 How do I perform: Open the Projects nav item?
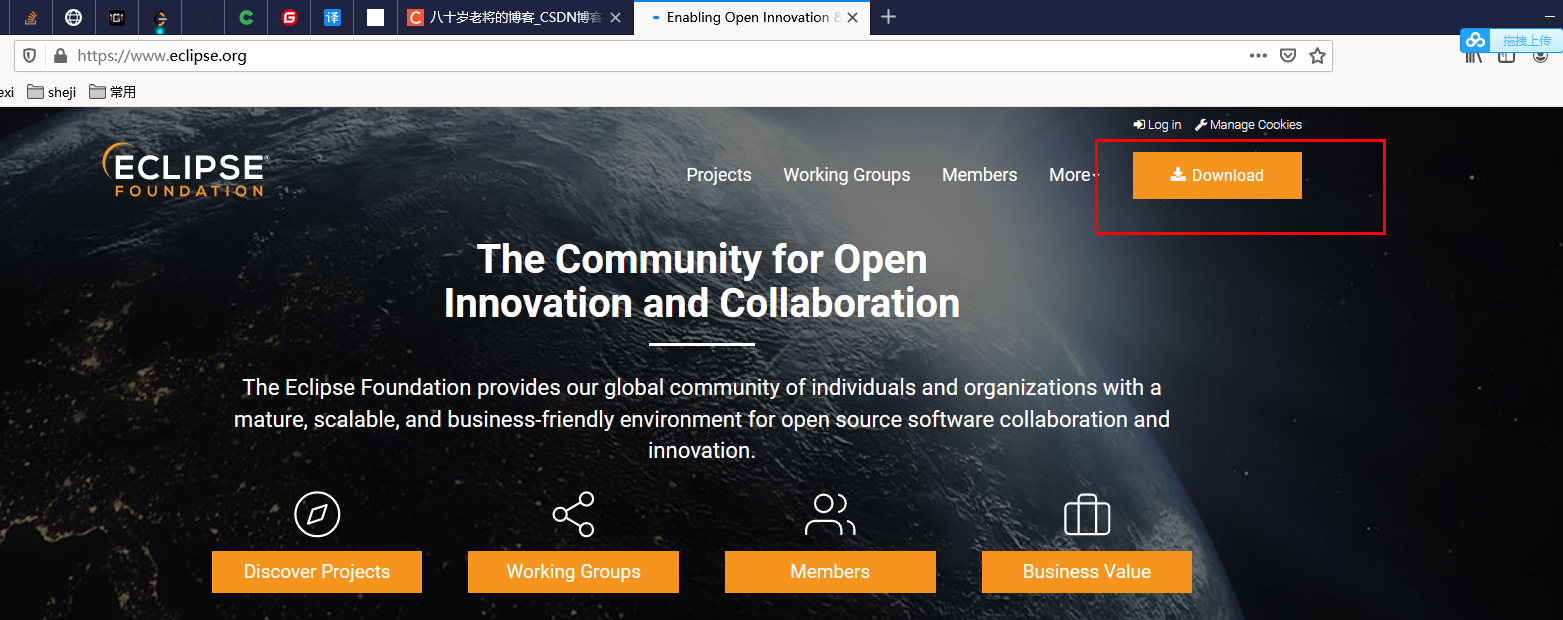click(x=719, y=175)
